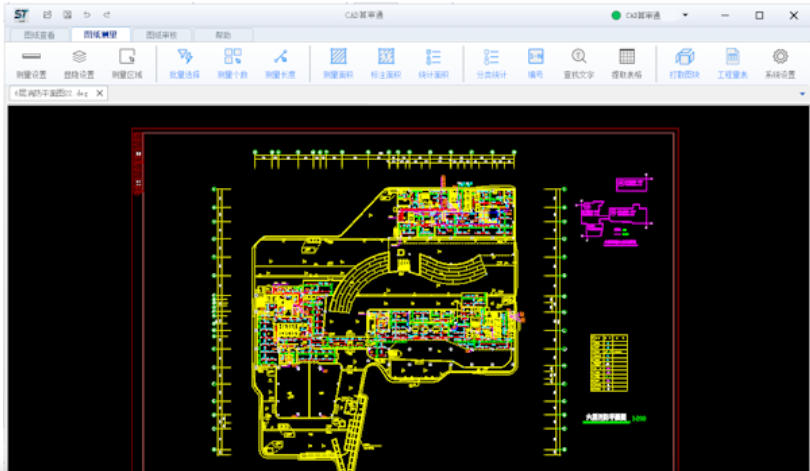Click the drawing title text below the legend
The height and width of the screenshot is (471, 810).
coord(606,417)
